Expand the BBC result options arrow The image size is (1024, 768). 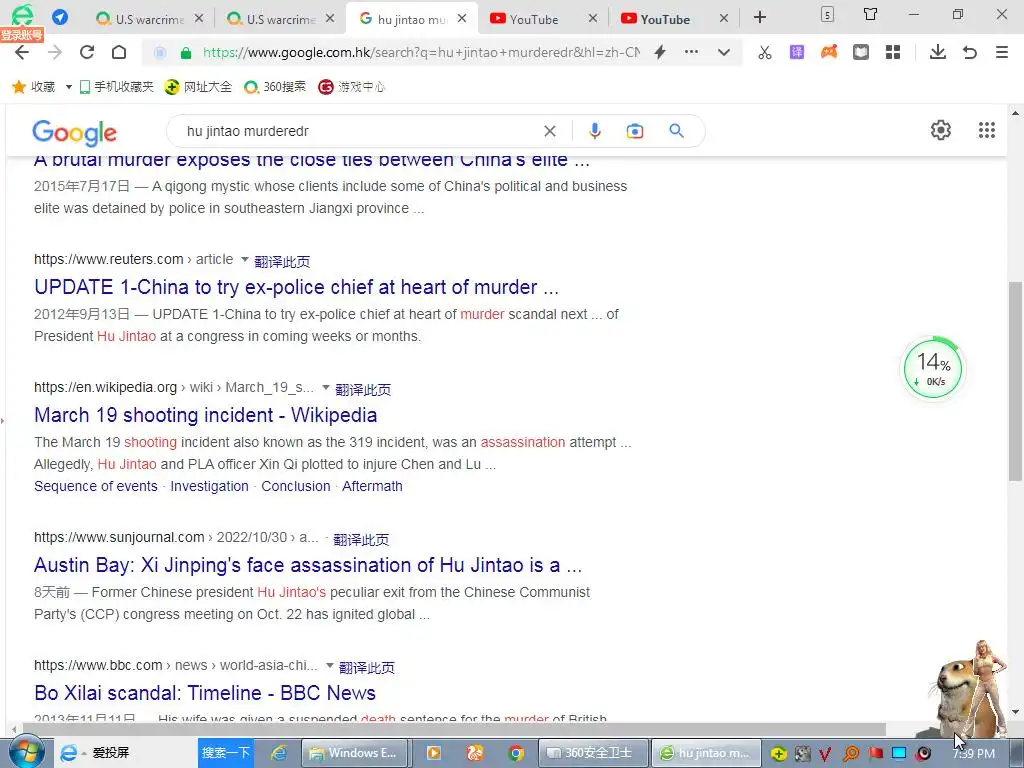pos(330,666)
